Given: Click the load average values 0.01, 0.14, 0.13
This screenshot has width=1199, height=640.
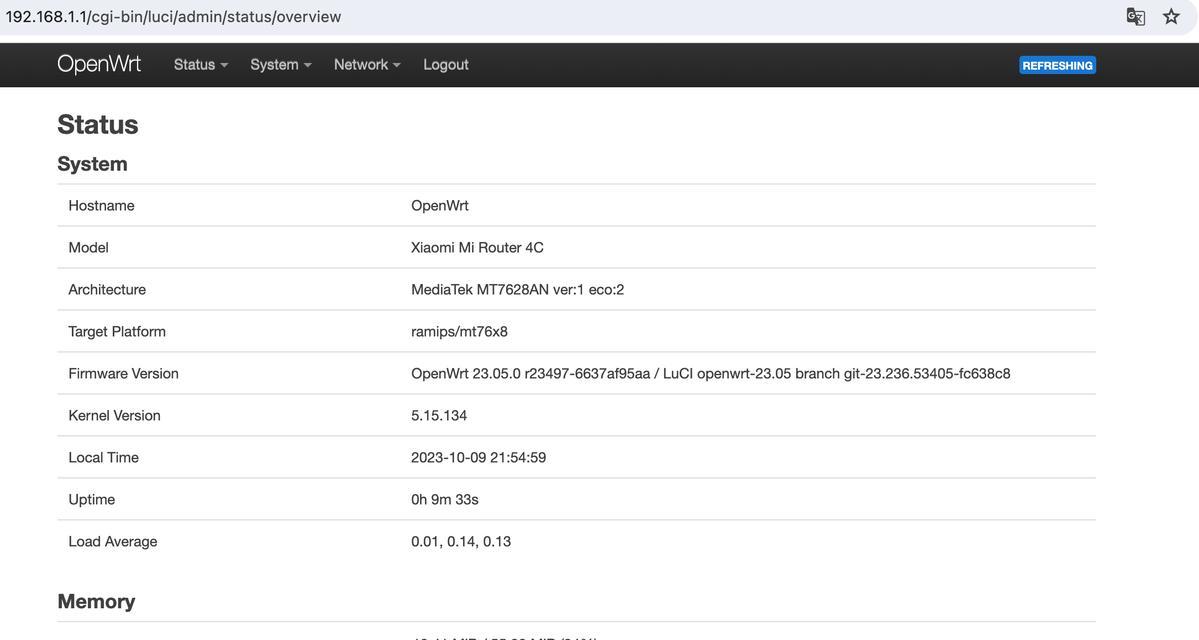Looking at the screenshot, I should [461, 542].
